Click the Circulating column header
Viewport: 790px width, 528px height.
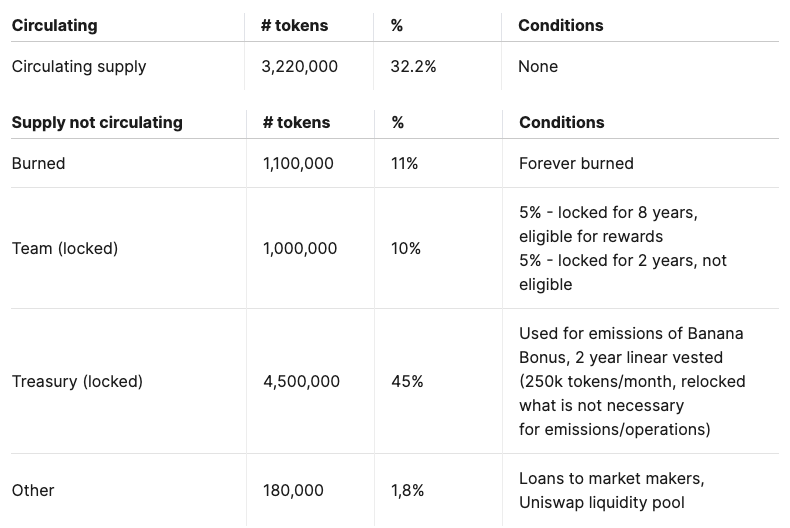tap(54, 25)
